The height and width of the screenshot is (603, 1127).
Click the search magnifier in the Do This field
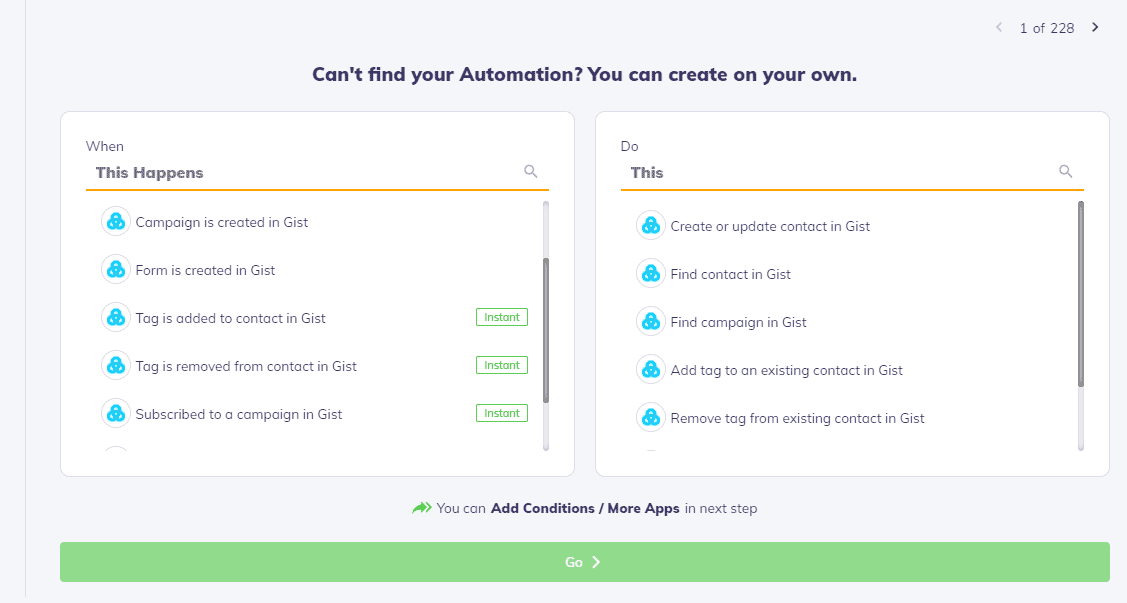(1066, 171)
